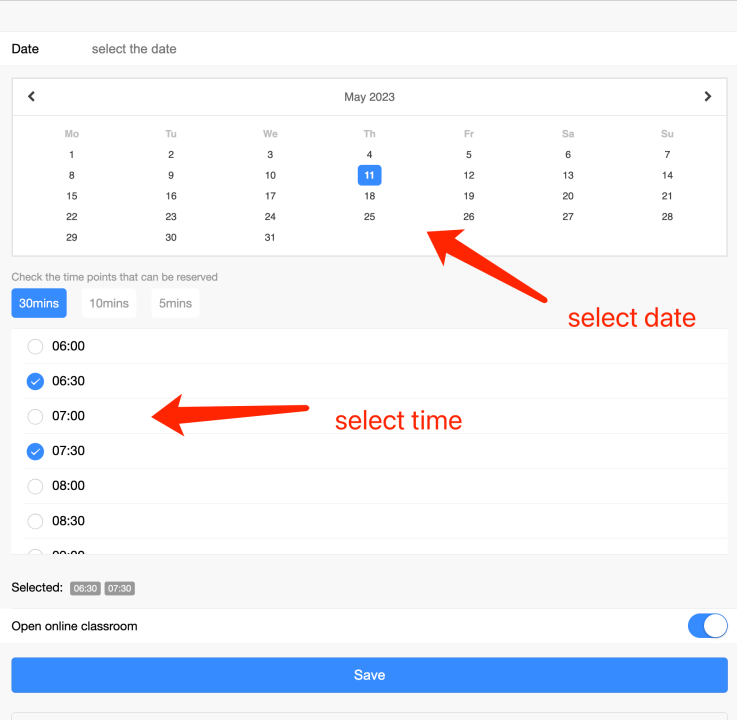Click the blue Save button
The height and width of the screenshot is (720, 737).
[x=369, y=675]
